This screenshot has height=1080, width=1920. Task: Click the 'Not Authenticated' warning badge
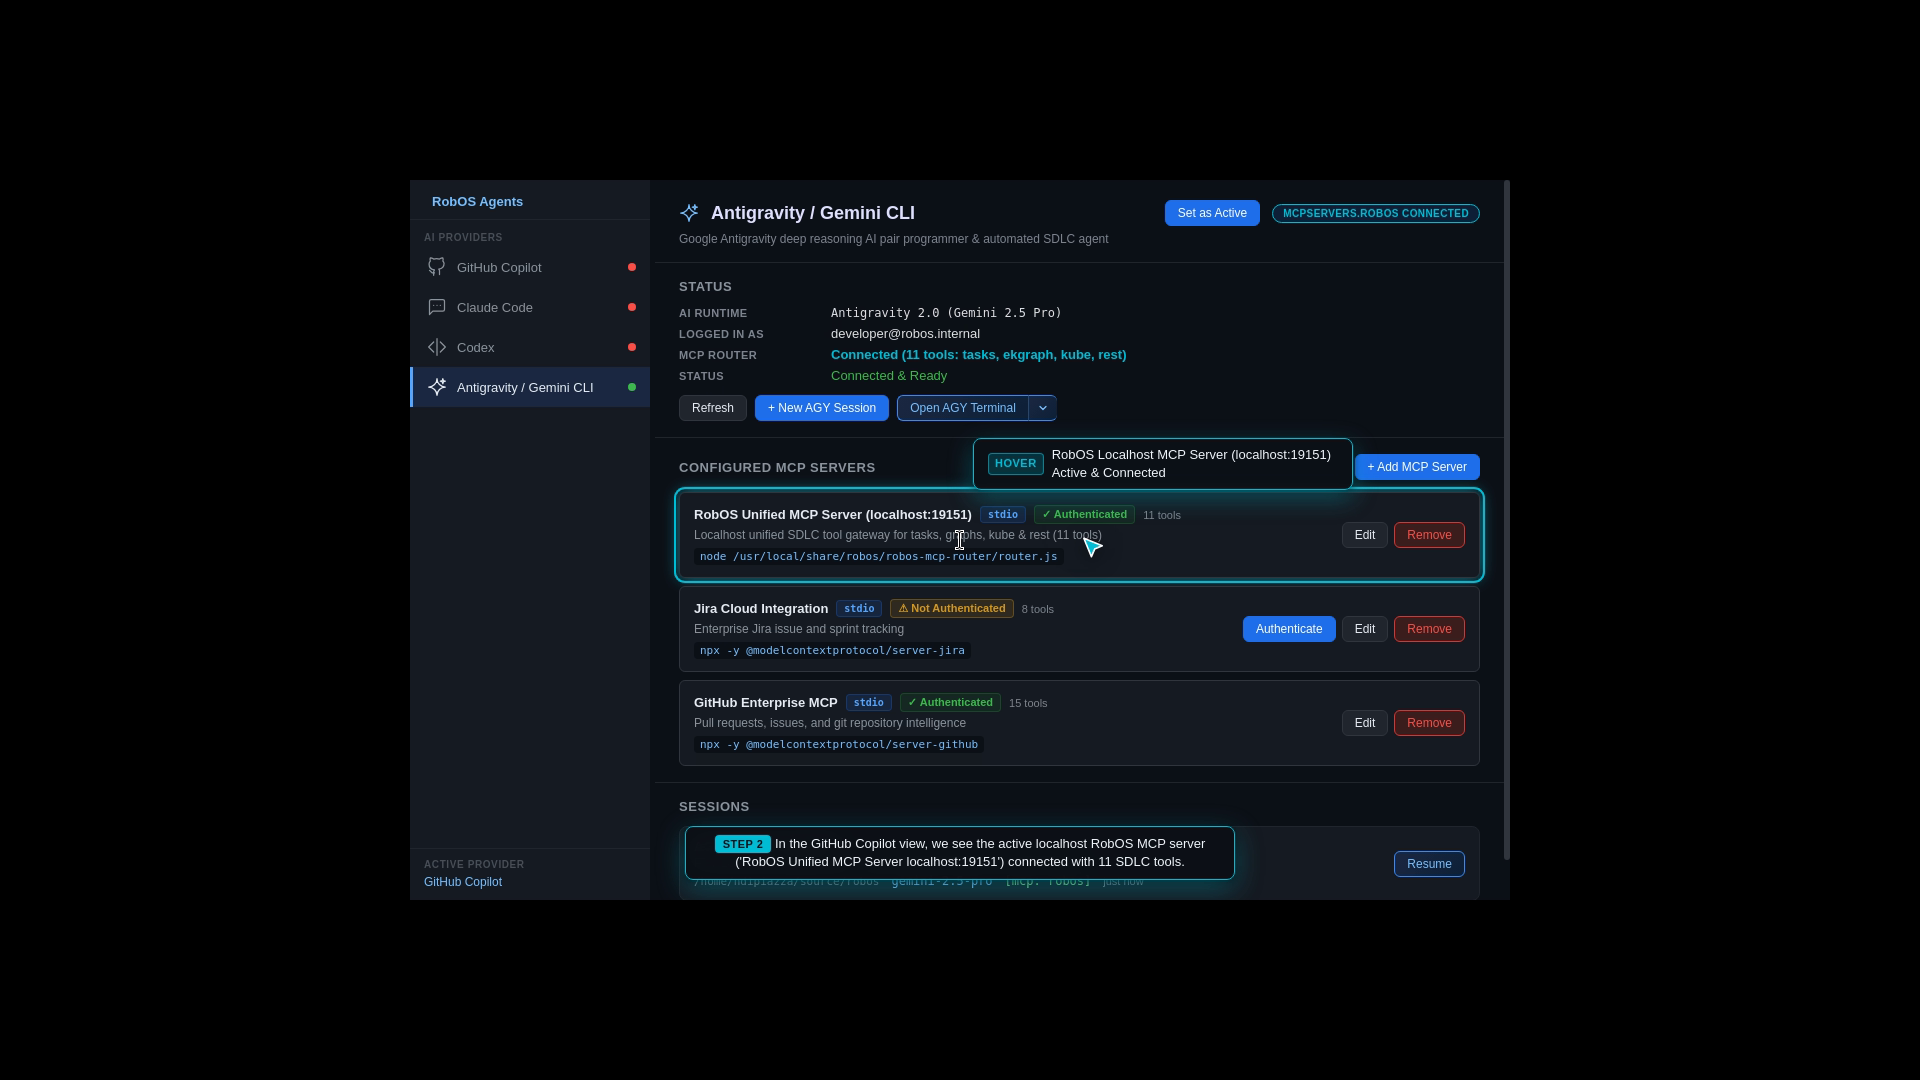(952, 609)
